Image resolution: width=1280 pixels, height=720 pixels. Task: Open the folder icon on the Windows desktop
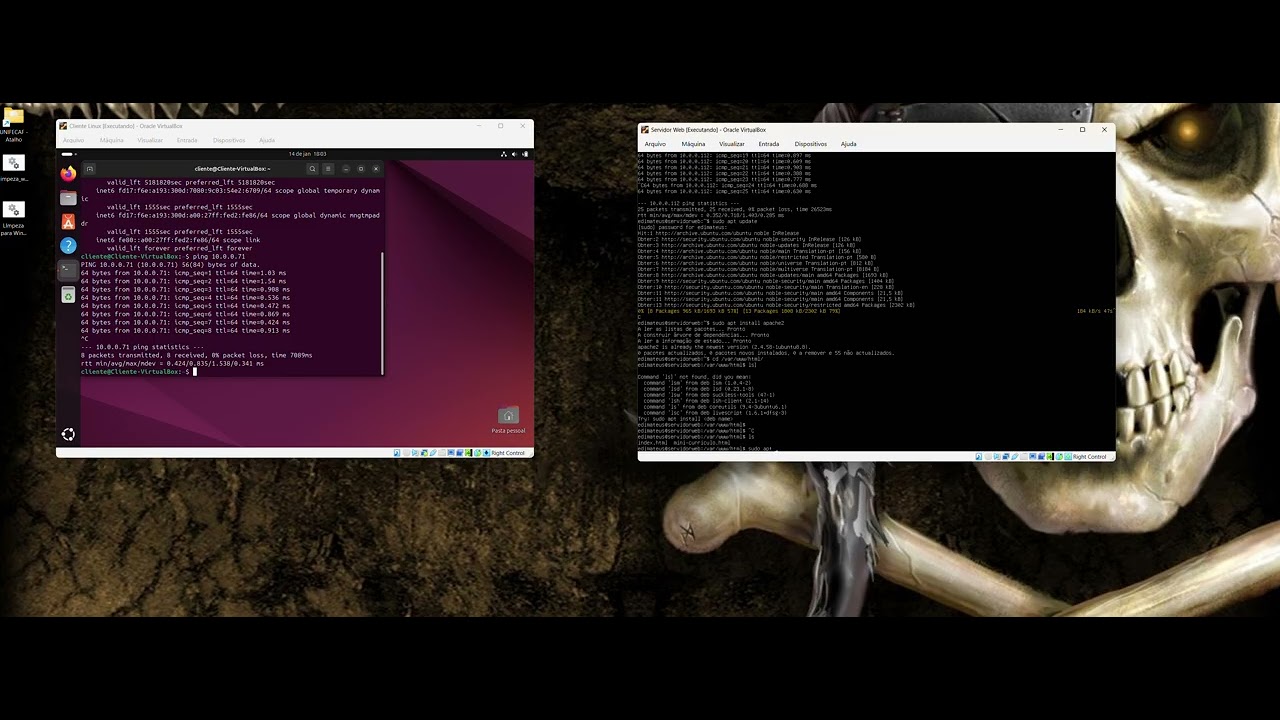[x=13, y=116]
